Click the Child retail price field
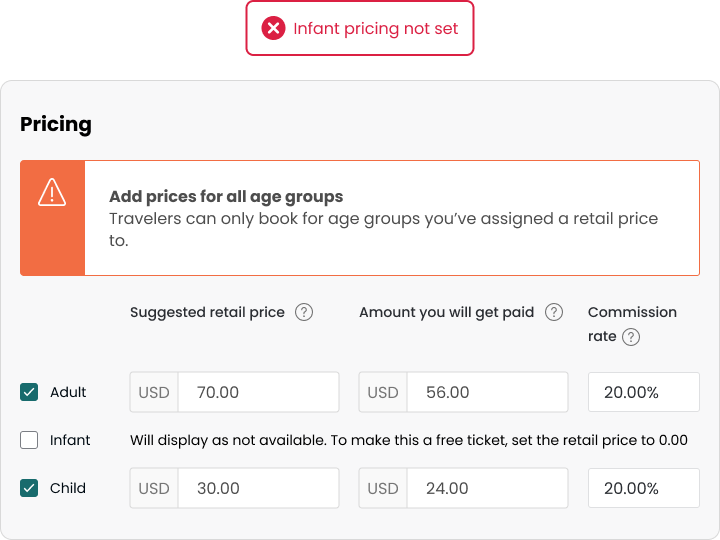Screen dimensions: 720x540 click(x=258, y=488)
